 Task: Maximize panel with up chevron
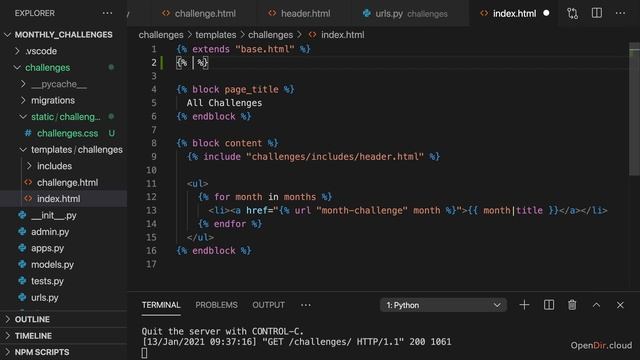[x=596, y=305]
